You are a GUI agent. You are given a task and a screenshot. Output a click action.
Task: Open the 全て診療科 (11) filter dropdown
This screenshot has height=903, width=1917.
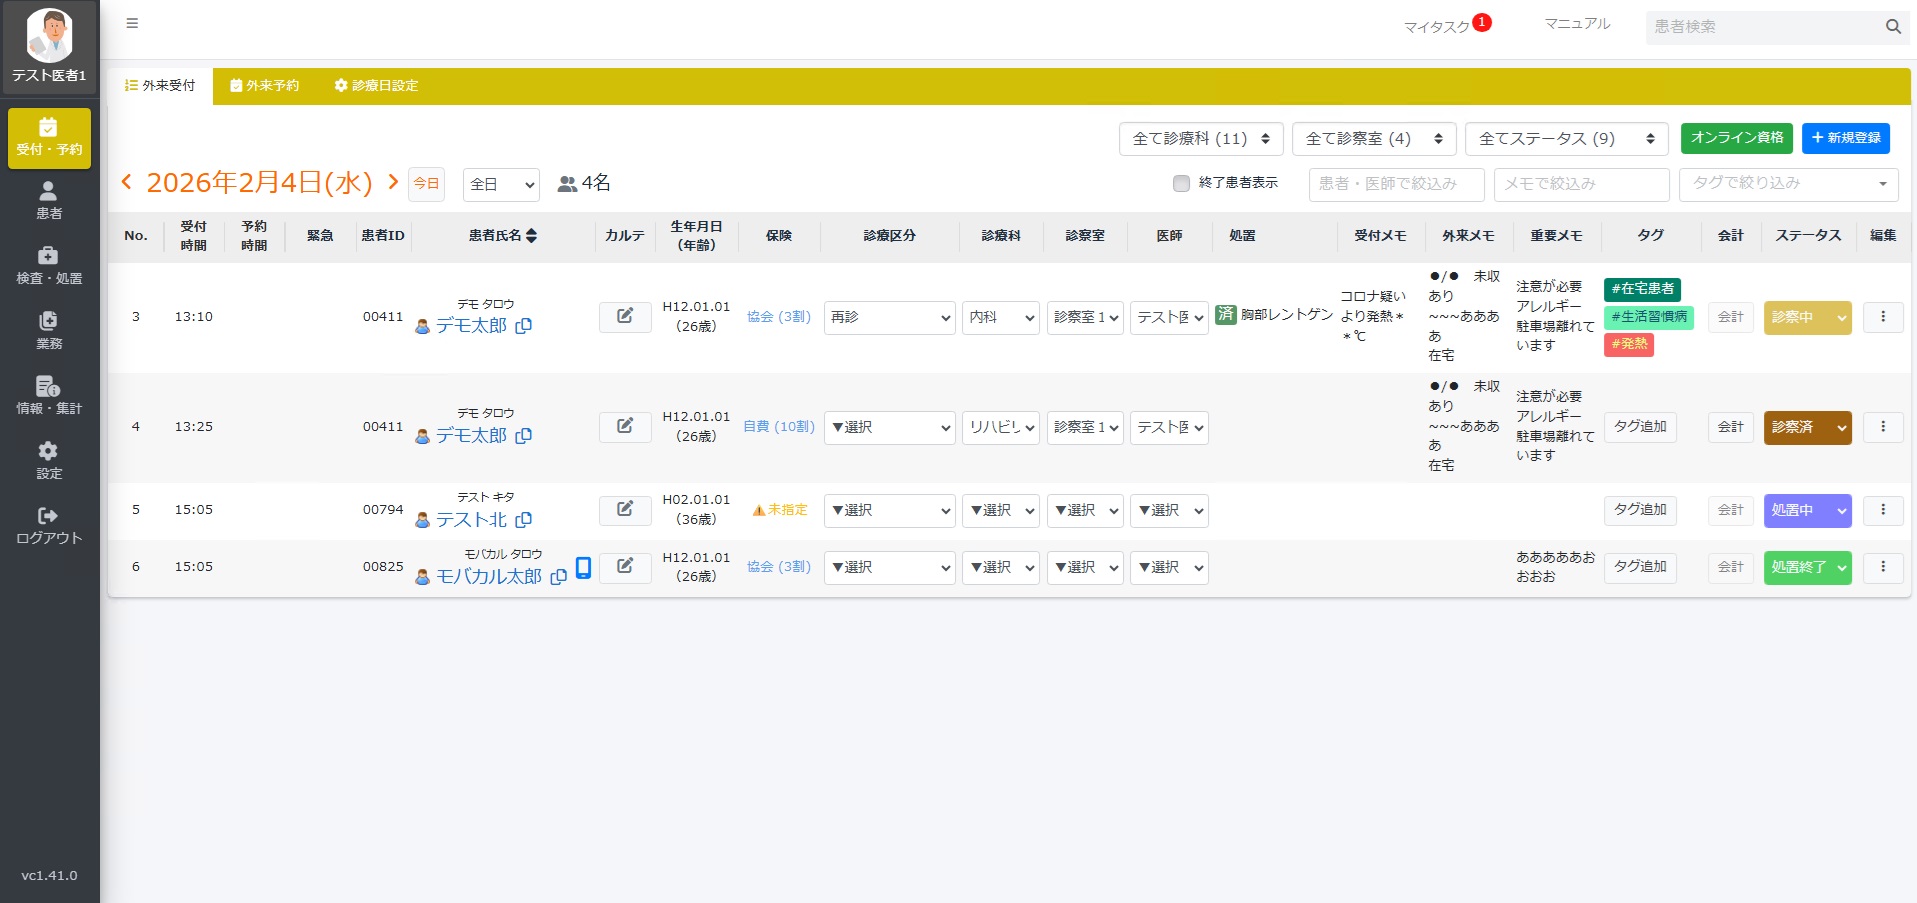(x=1200, y=139)
